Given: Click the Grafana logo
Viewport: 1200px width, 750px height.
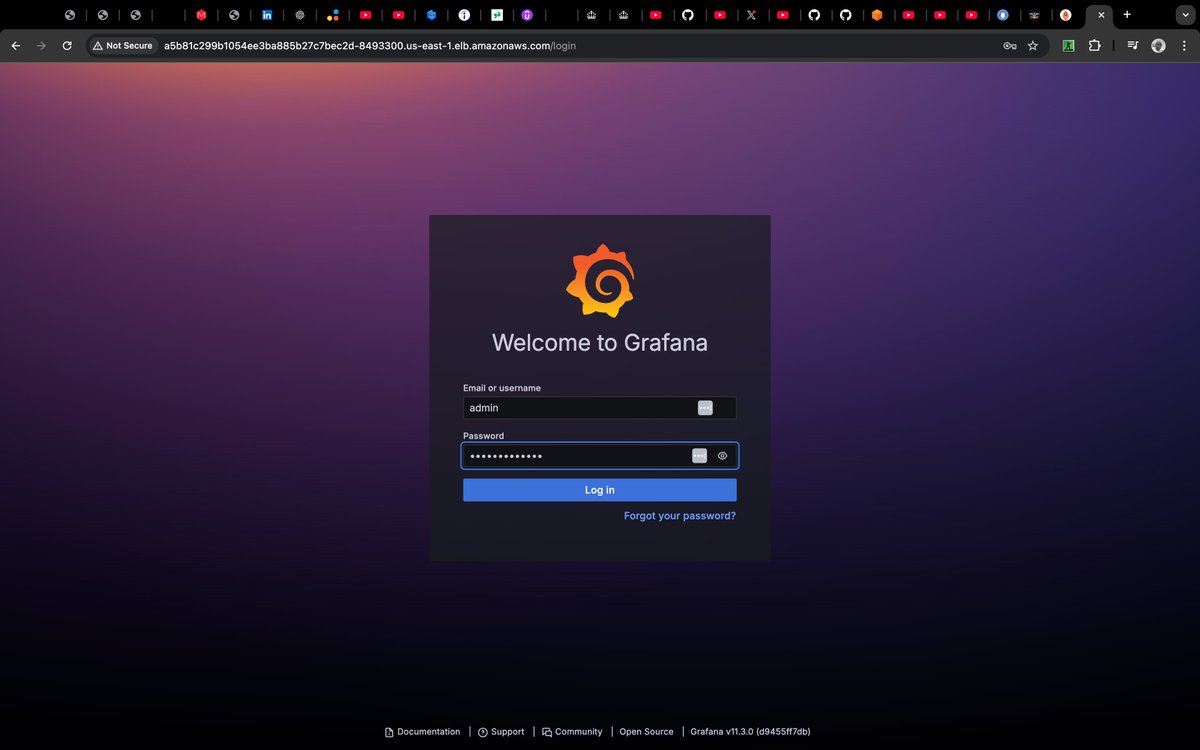Looking at the screenshot, I should point(600,280).
